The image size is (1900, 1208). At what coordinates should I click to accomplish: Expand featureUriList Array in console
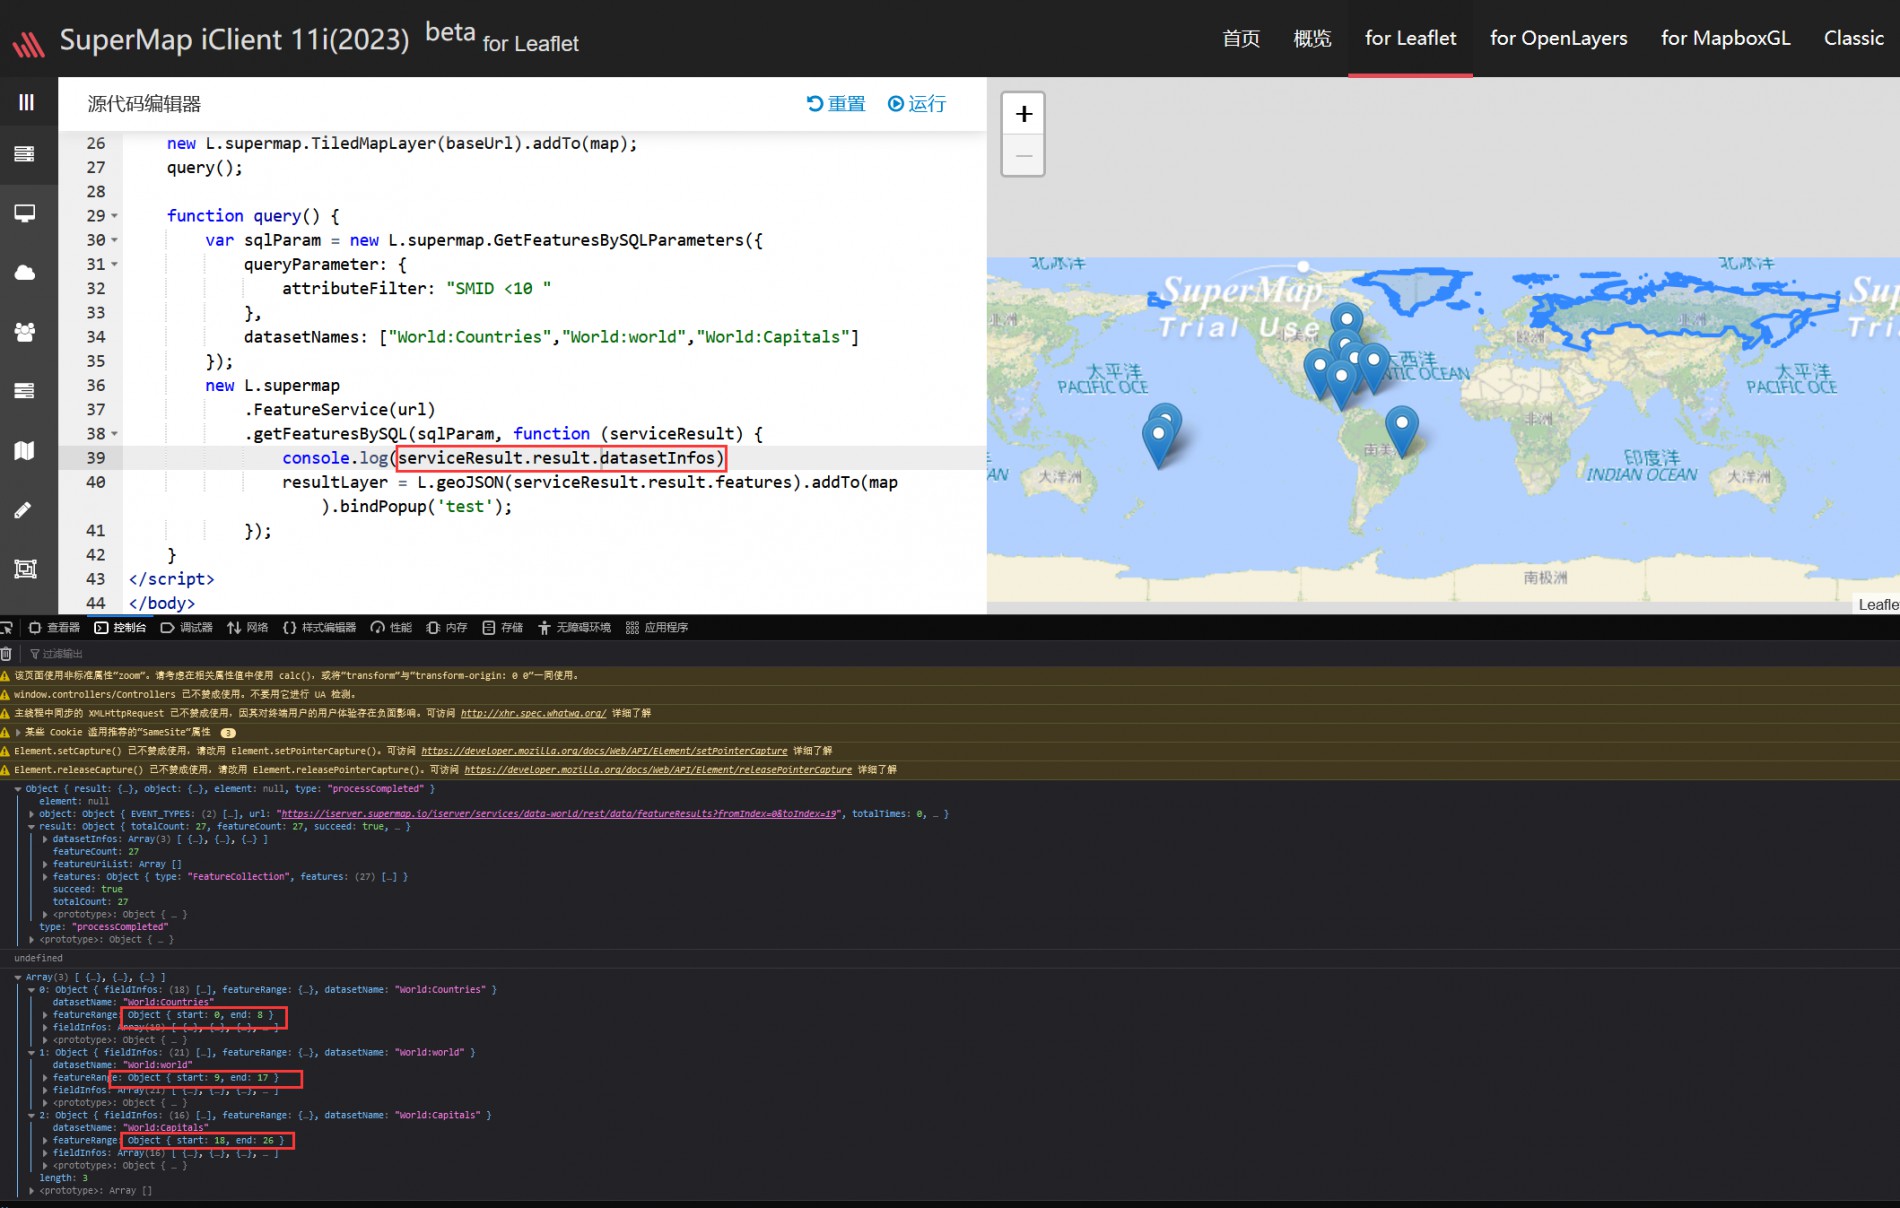(x=45, y=864)
